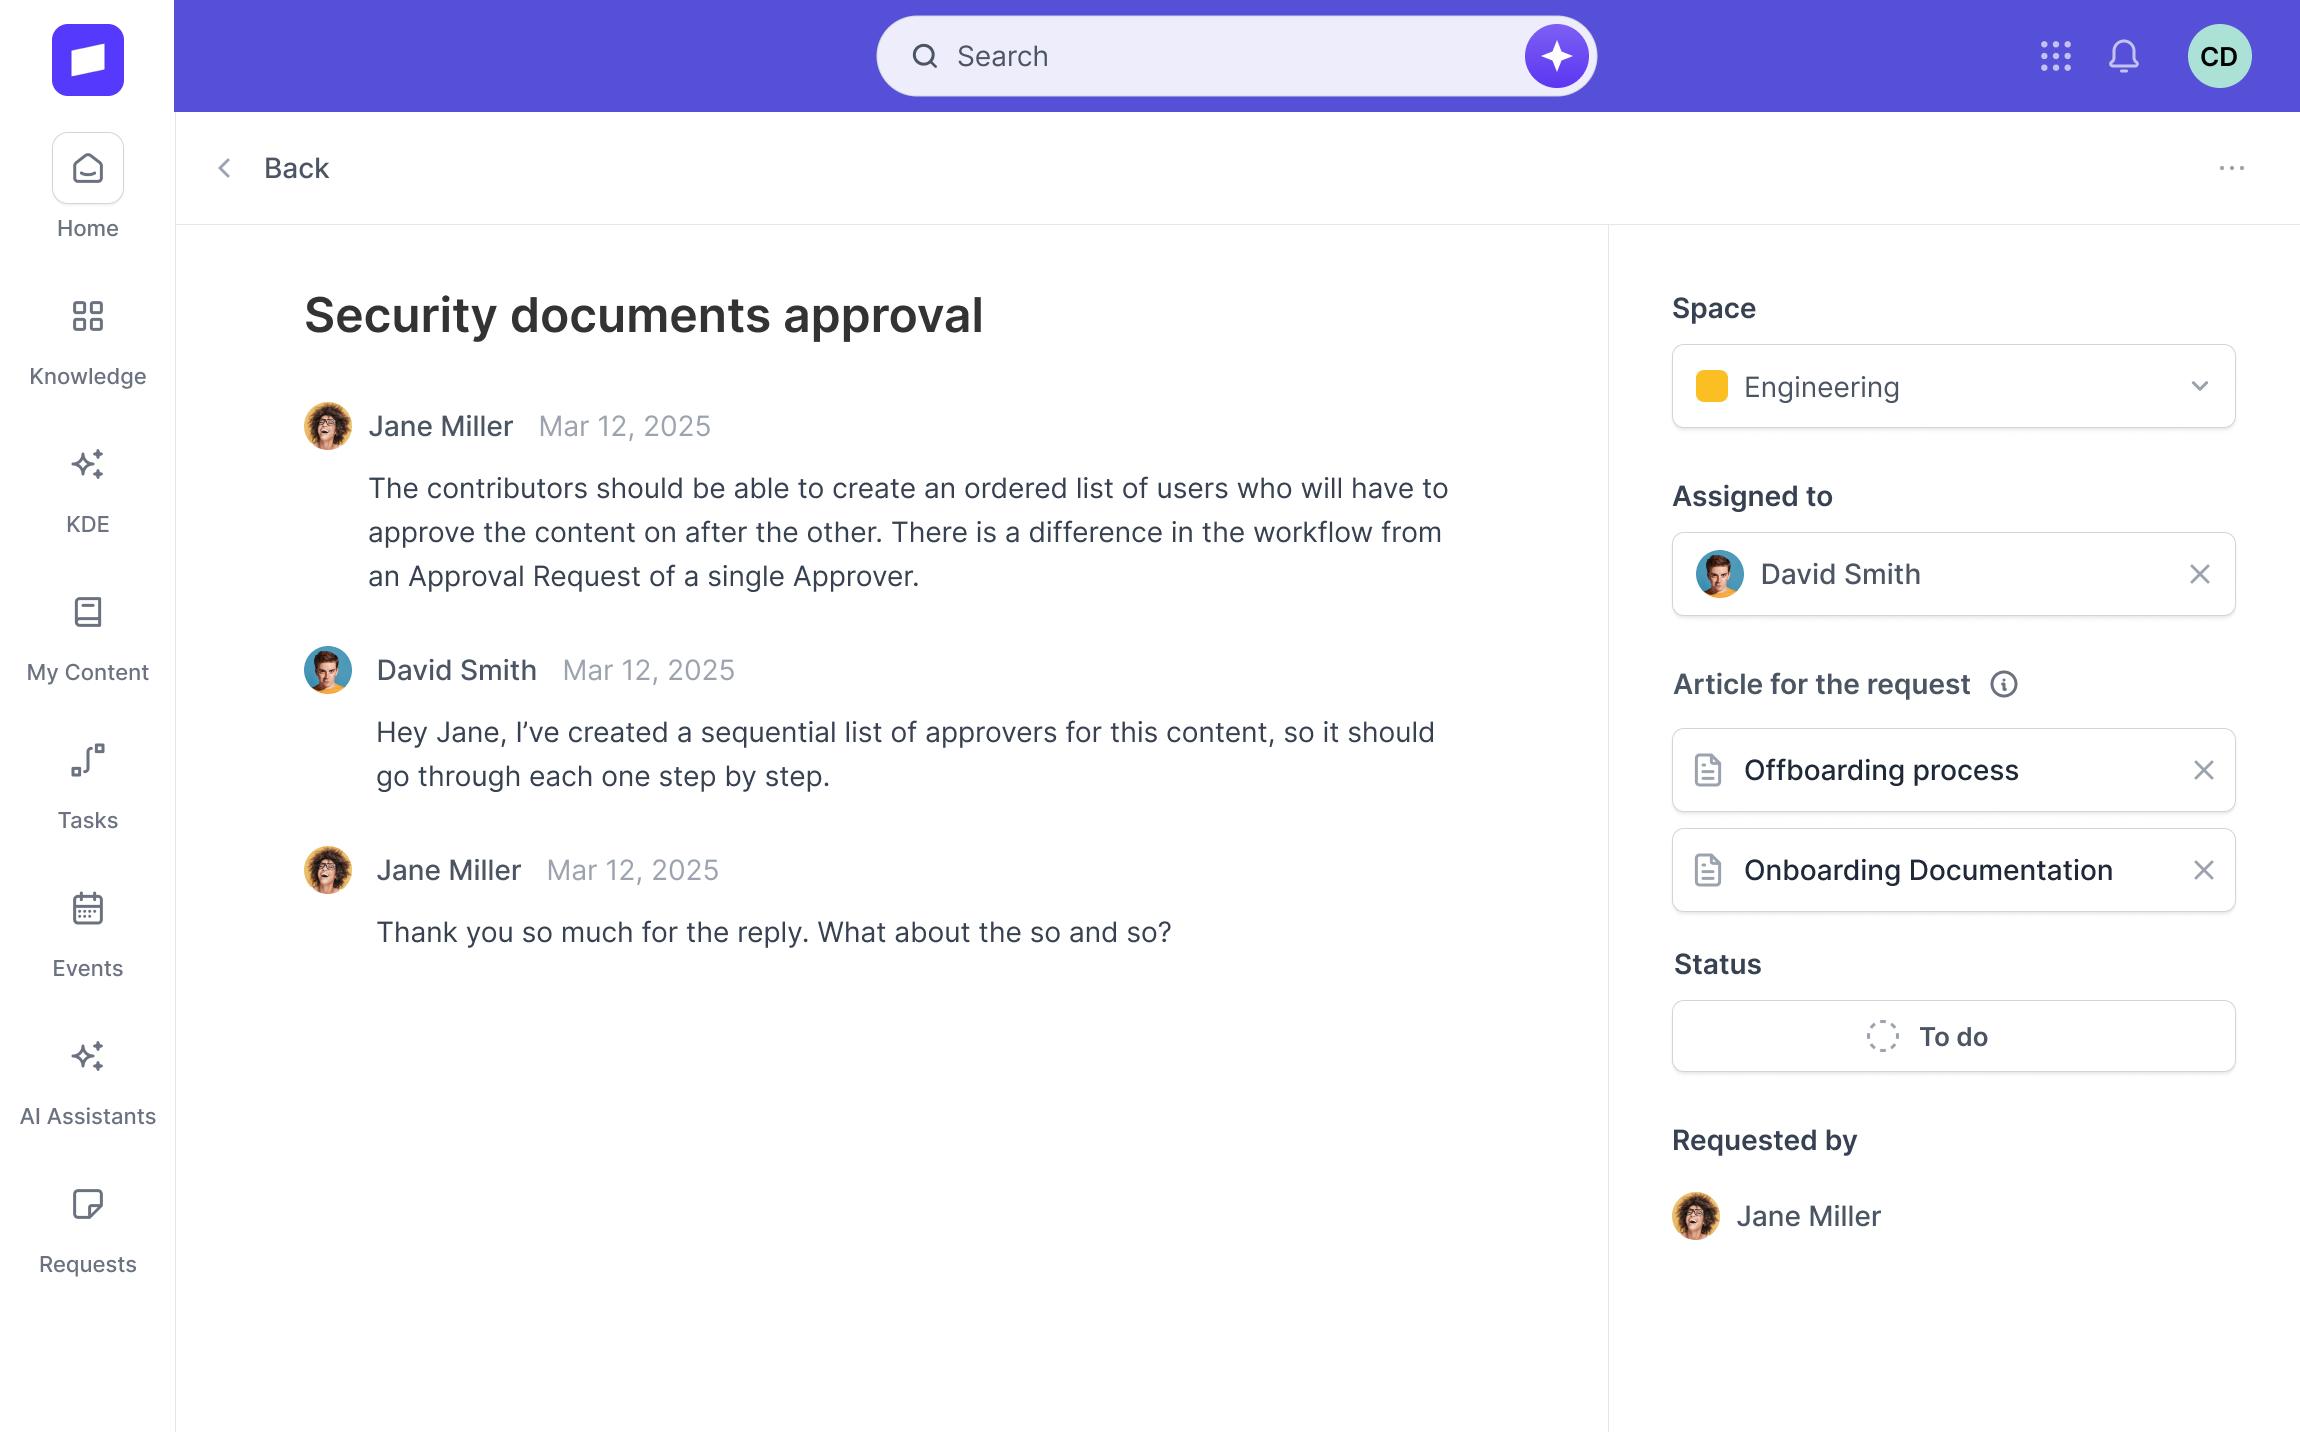Navigate to Knowledge section
Viewport: 2300px width, 1432px height.
[88, 342]
